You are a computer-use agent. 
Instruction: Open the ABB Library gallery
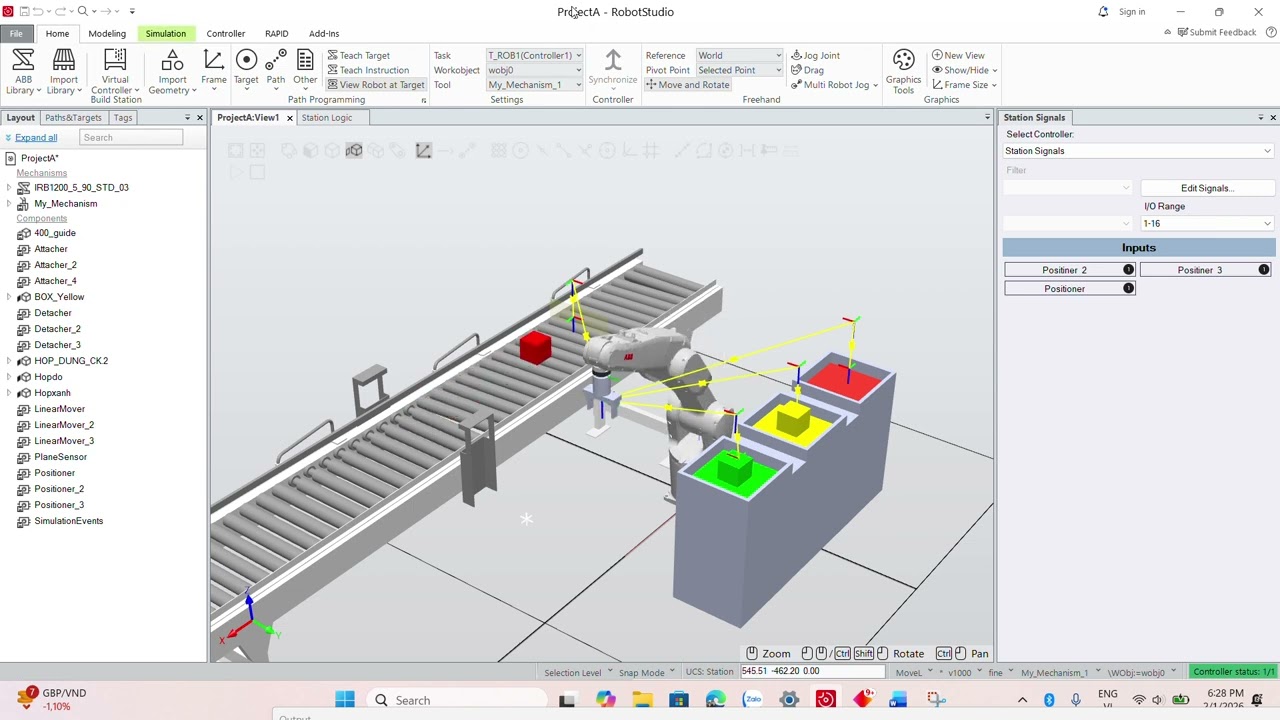(23, 72)
